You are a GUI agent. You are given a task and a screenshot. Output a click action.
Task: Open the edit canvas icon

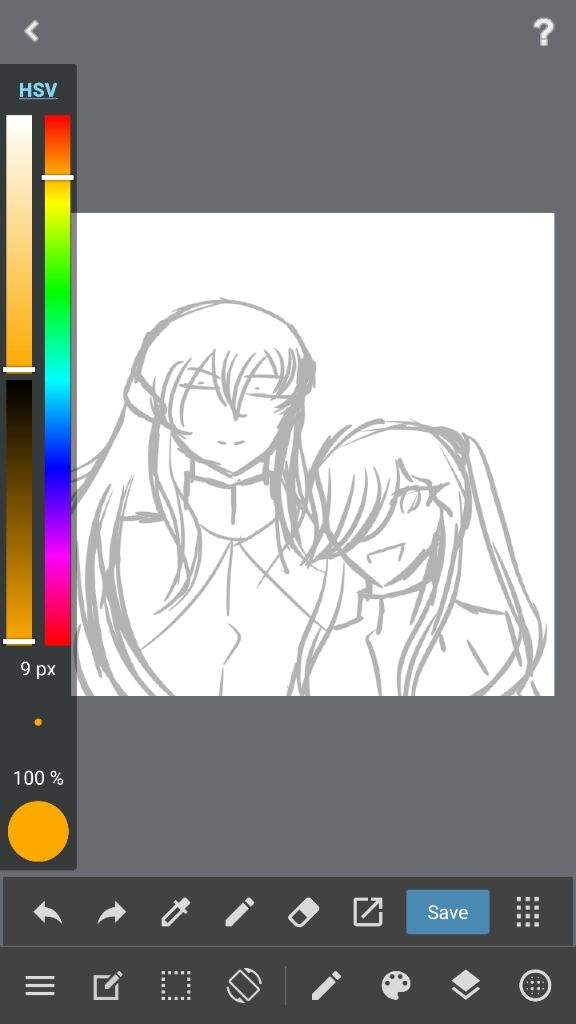pos(107,985)
